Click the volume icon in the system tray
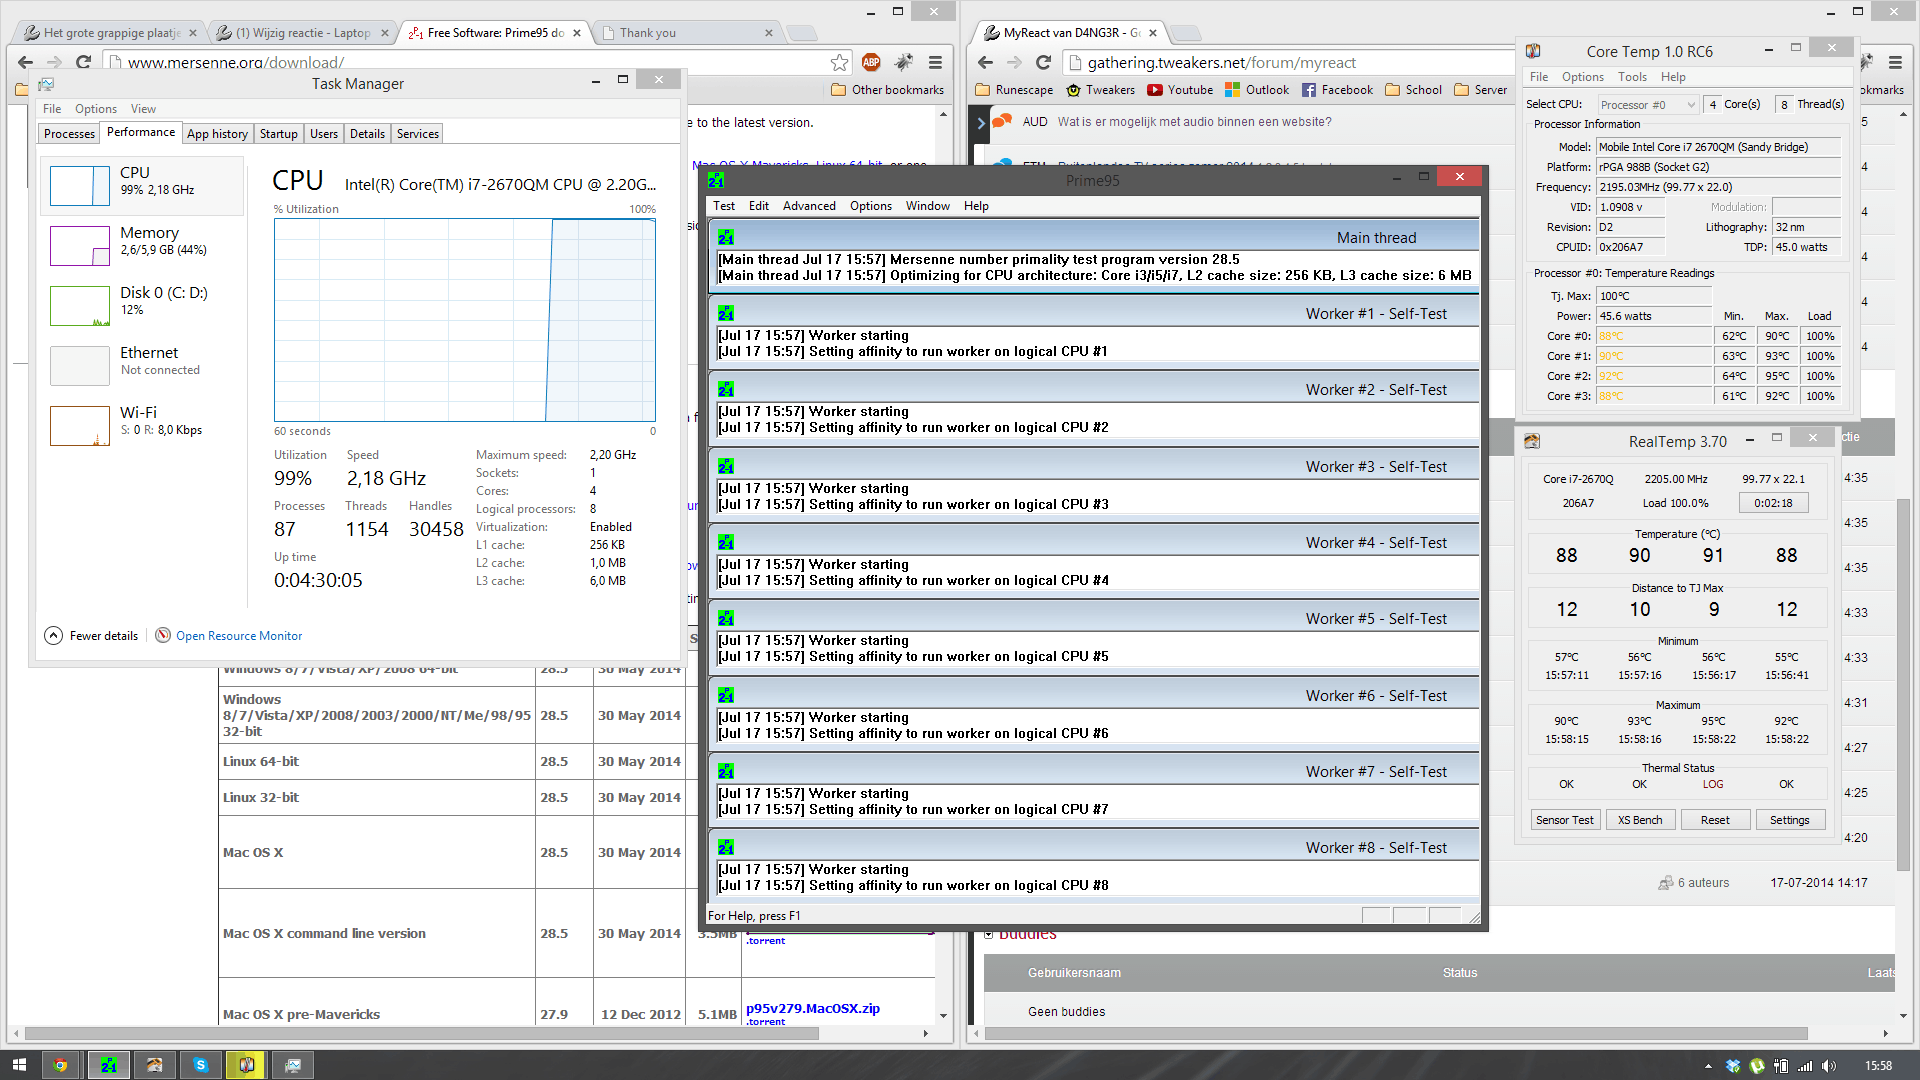 1829,1066
